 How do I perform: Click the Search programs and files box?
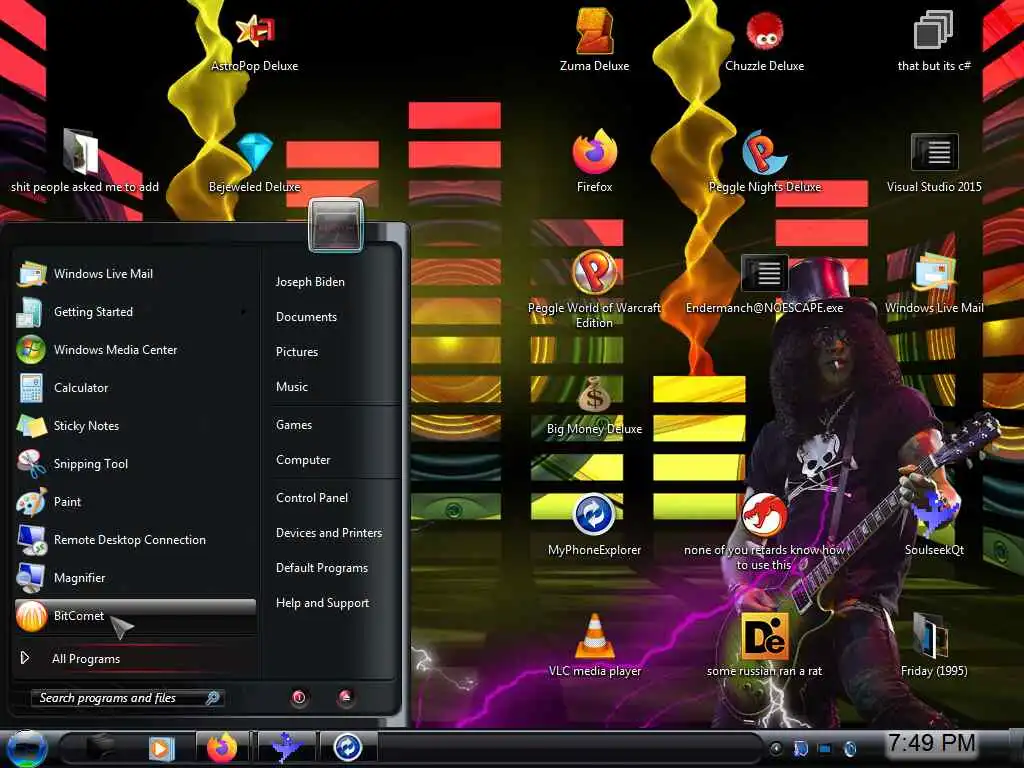pyautogui.click(x=127, y=698)
